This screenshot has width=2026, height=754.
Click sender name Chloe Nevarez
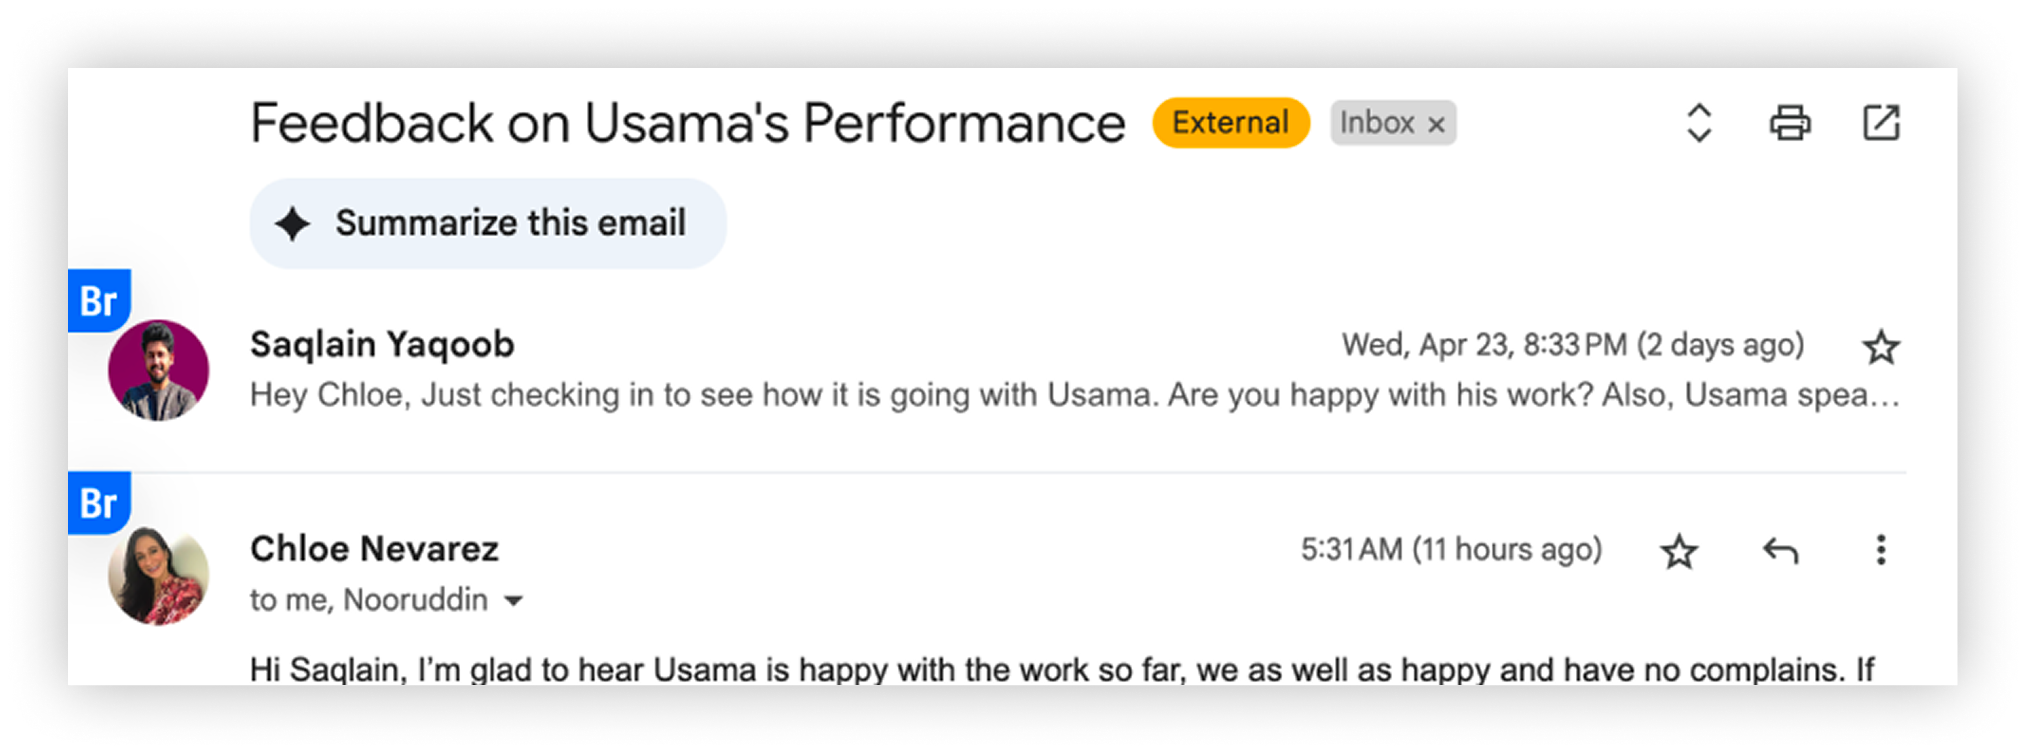pos(374,549)
